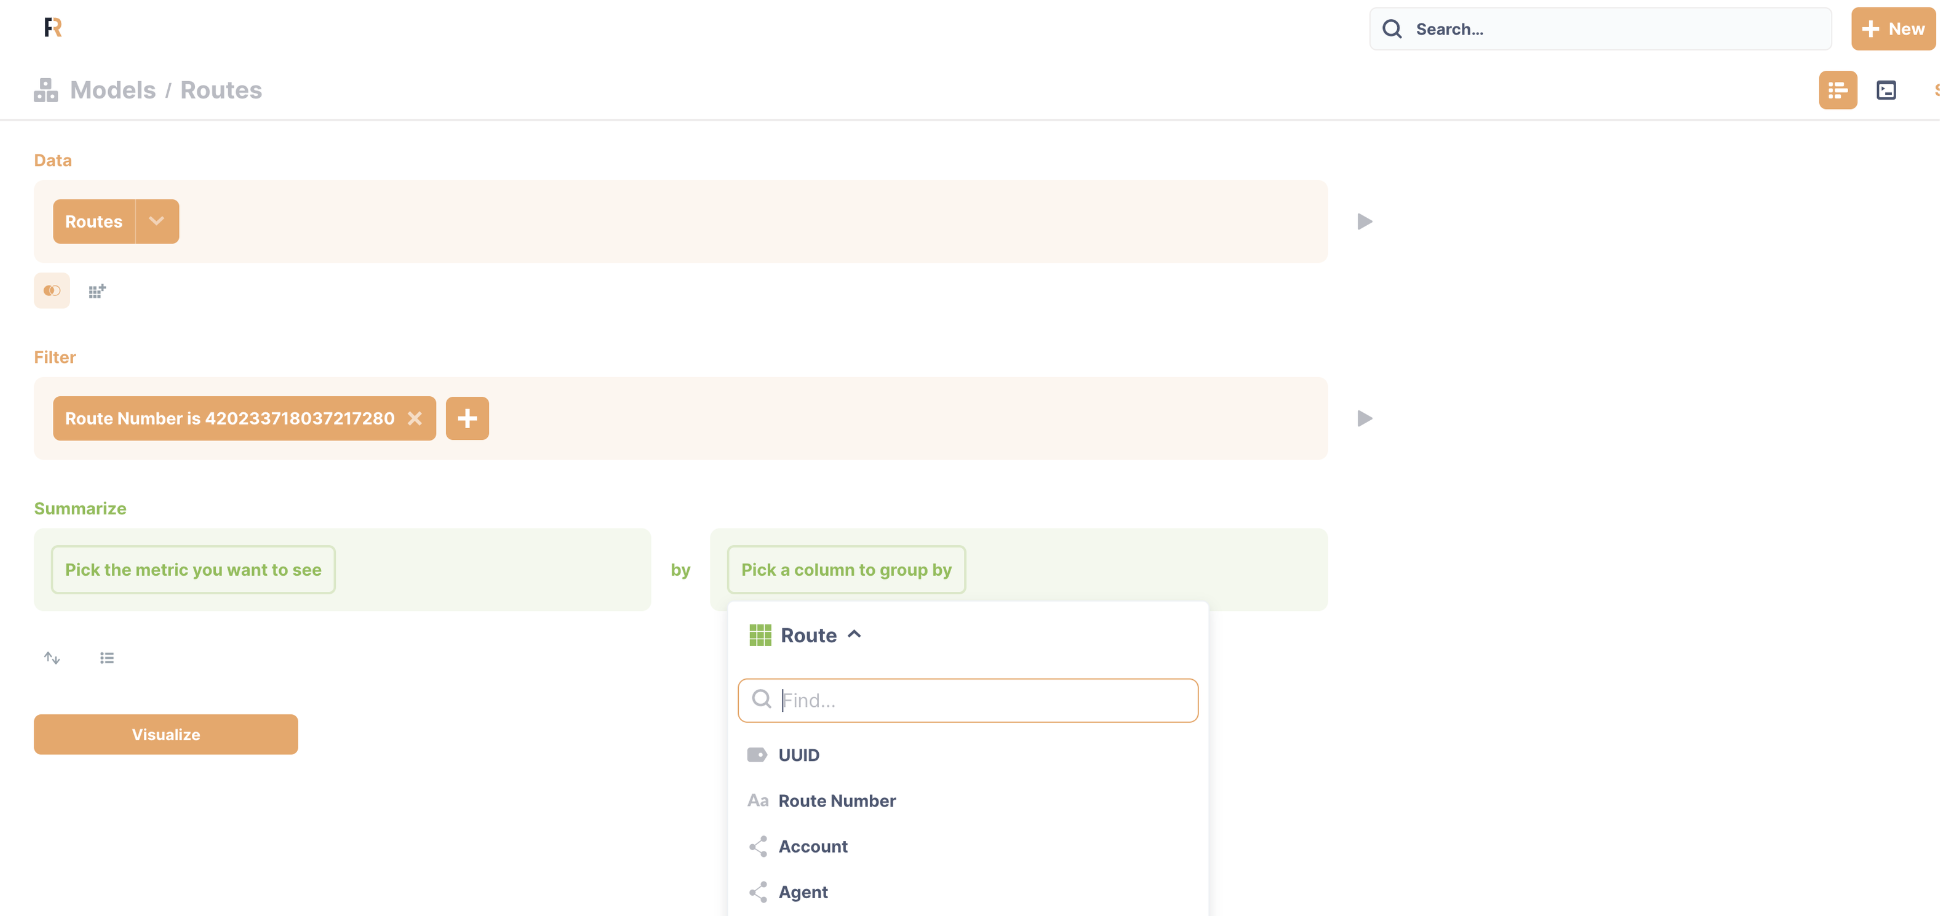Screen dimensions: 1942x916
Task: Choose Account in the column list
Action: (812, 847)
